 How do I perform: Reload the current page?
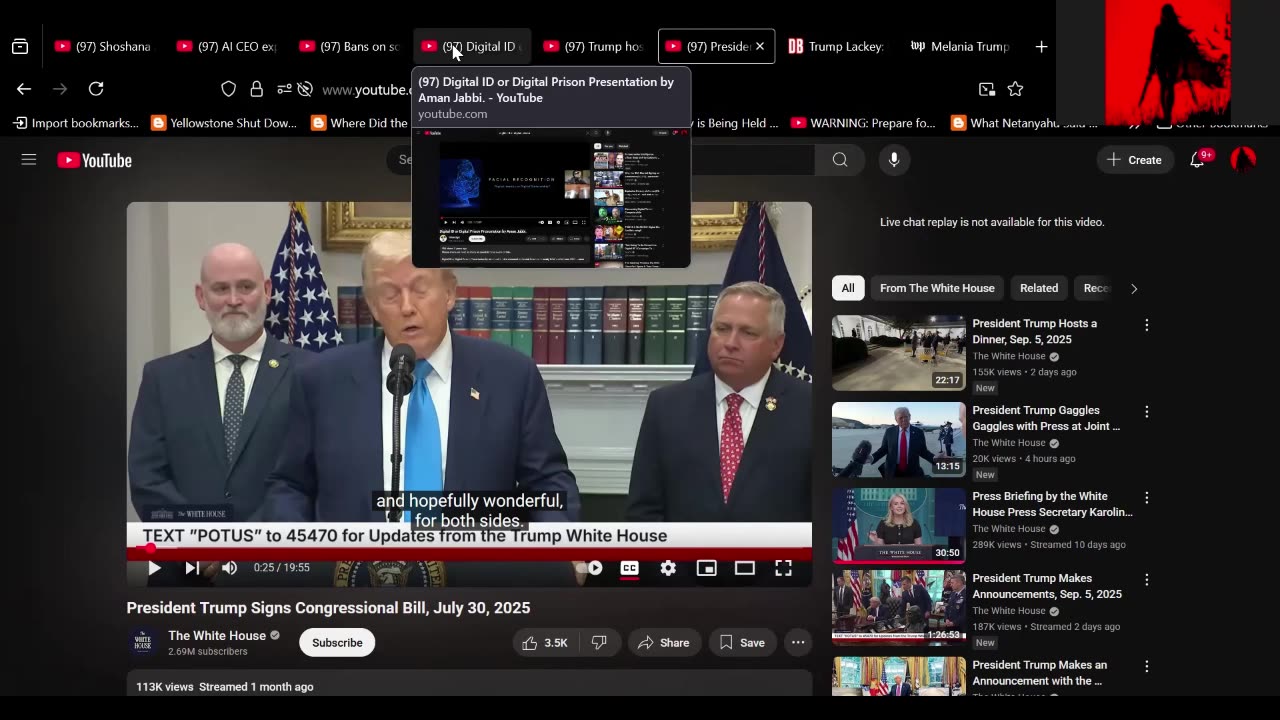(x=96, y=89)
